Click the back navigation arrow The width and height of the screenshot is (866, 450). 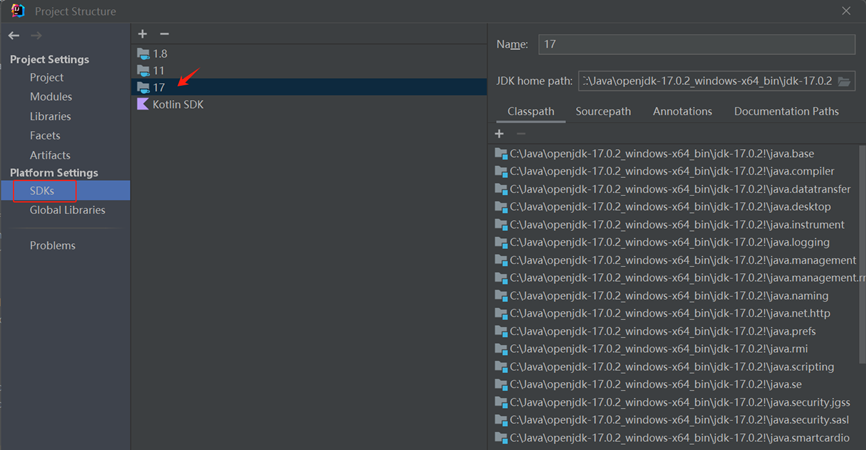point(14,36)
